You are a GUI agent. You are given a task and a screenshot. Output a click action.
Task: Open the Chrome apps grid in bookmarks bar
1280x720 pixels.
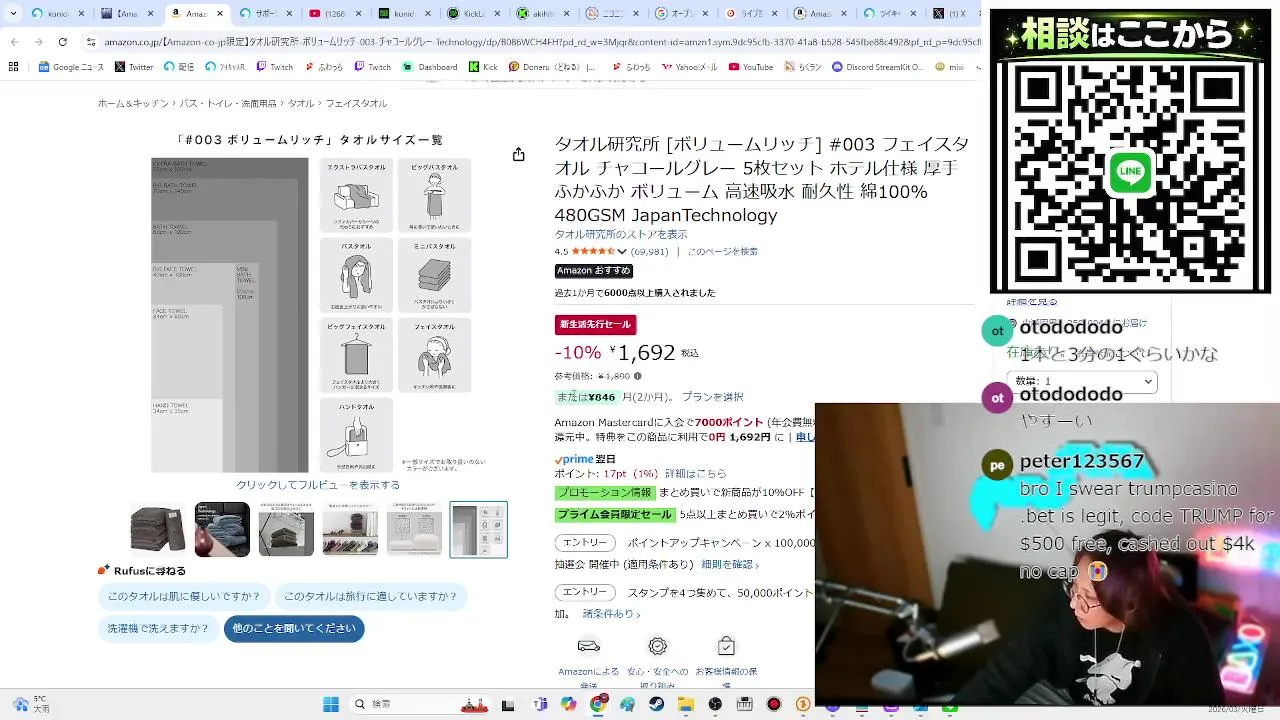(13, 67)
